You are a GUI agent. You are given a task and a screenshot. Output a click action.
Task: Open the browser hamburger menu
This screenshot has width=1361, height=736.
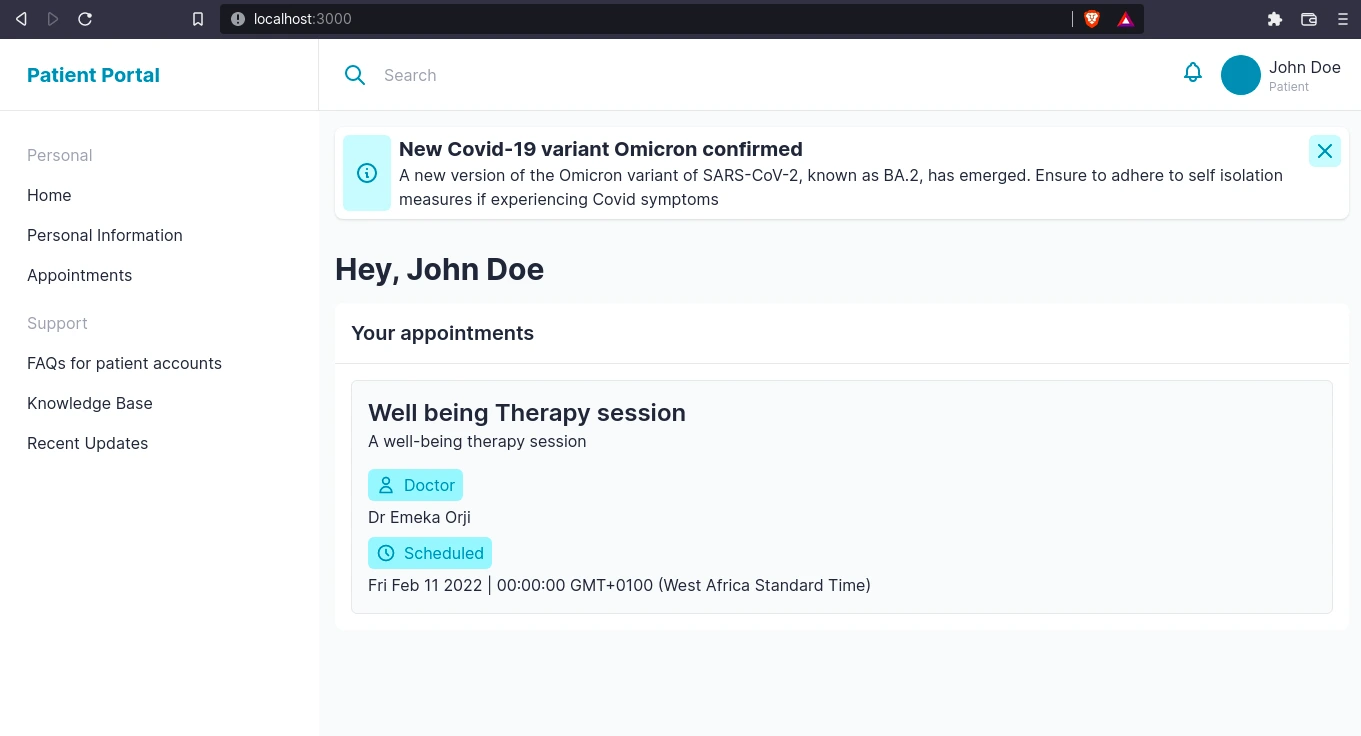1342,19
